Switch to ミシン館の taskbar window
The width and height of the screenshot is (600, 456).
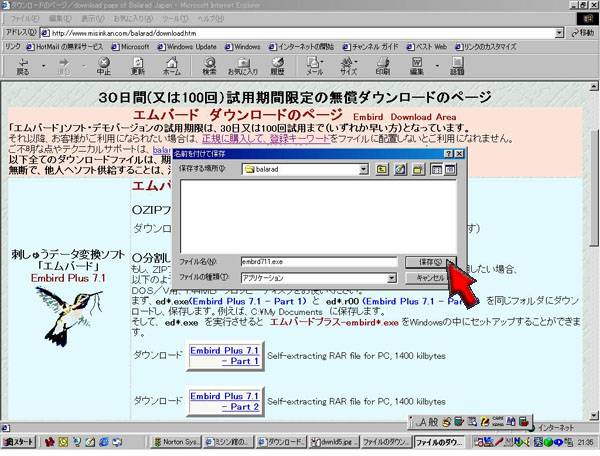pyautogui.click(x=228, y=442)
